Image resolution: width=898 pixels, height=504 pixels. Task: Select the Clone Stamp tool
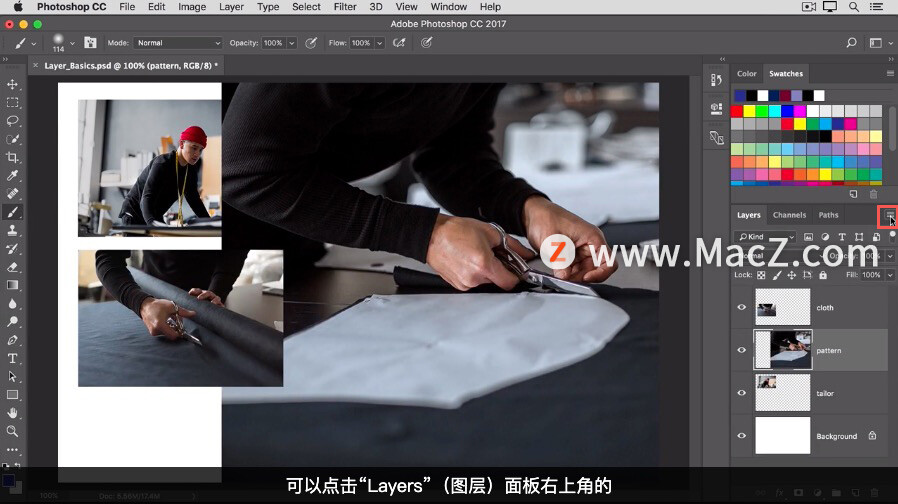(12, 230)
